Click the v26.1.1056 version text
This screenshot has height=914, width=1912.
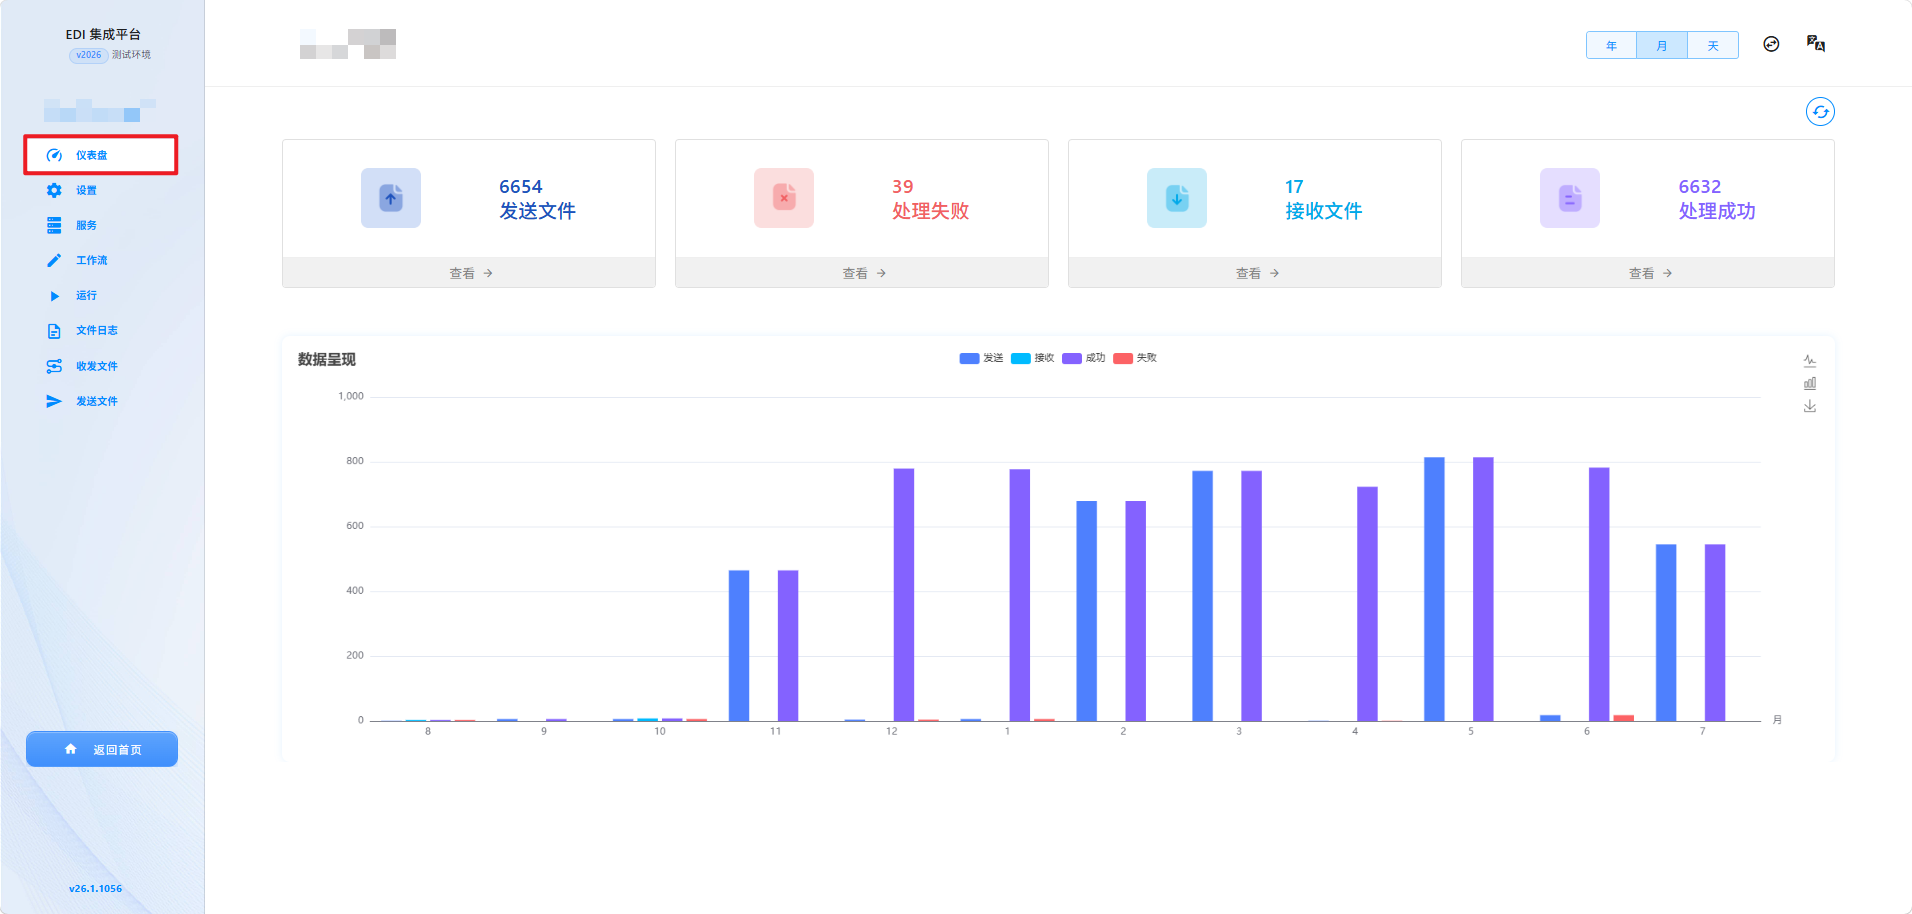(x=96, y=888)
